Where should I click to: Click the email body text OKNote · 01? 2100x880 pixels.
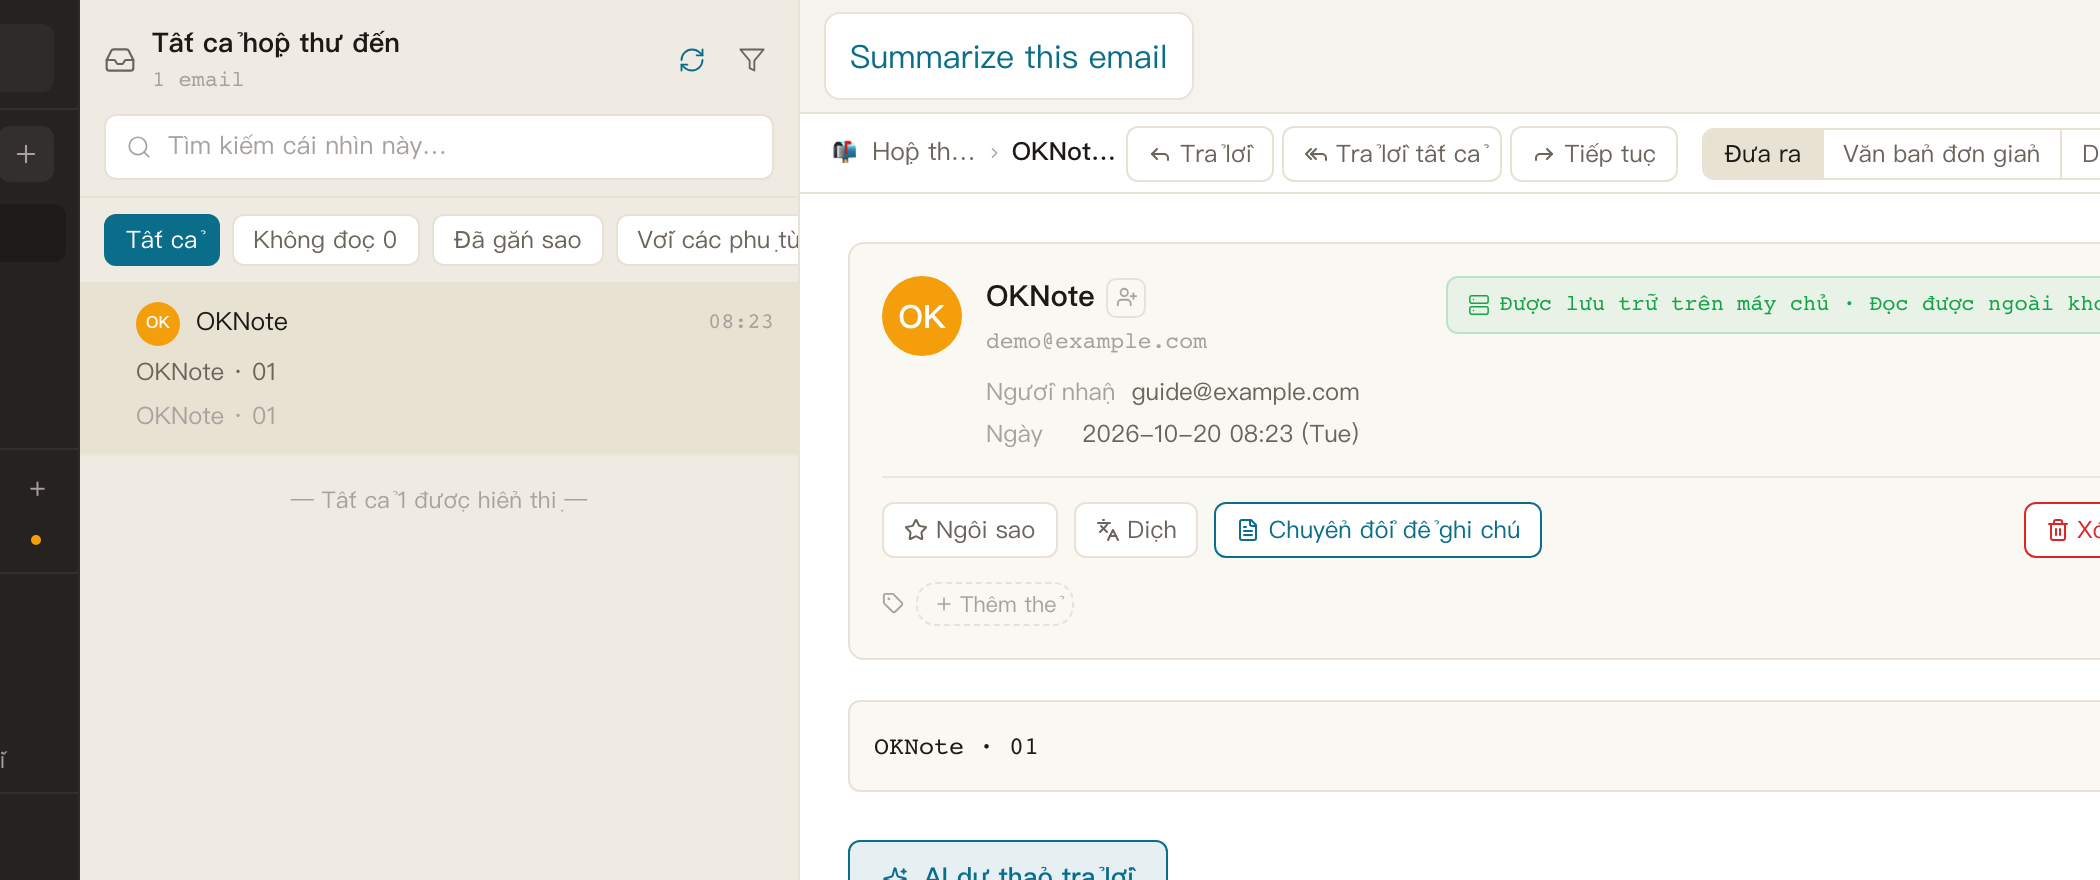956,747
